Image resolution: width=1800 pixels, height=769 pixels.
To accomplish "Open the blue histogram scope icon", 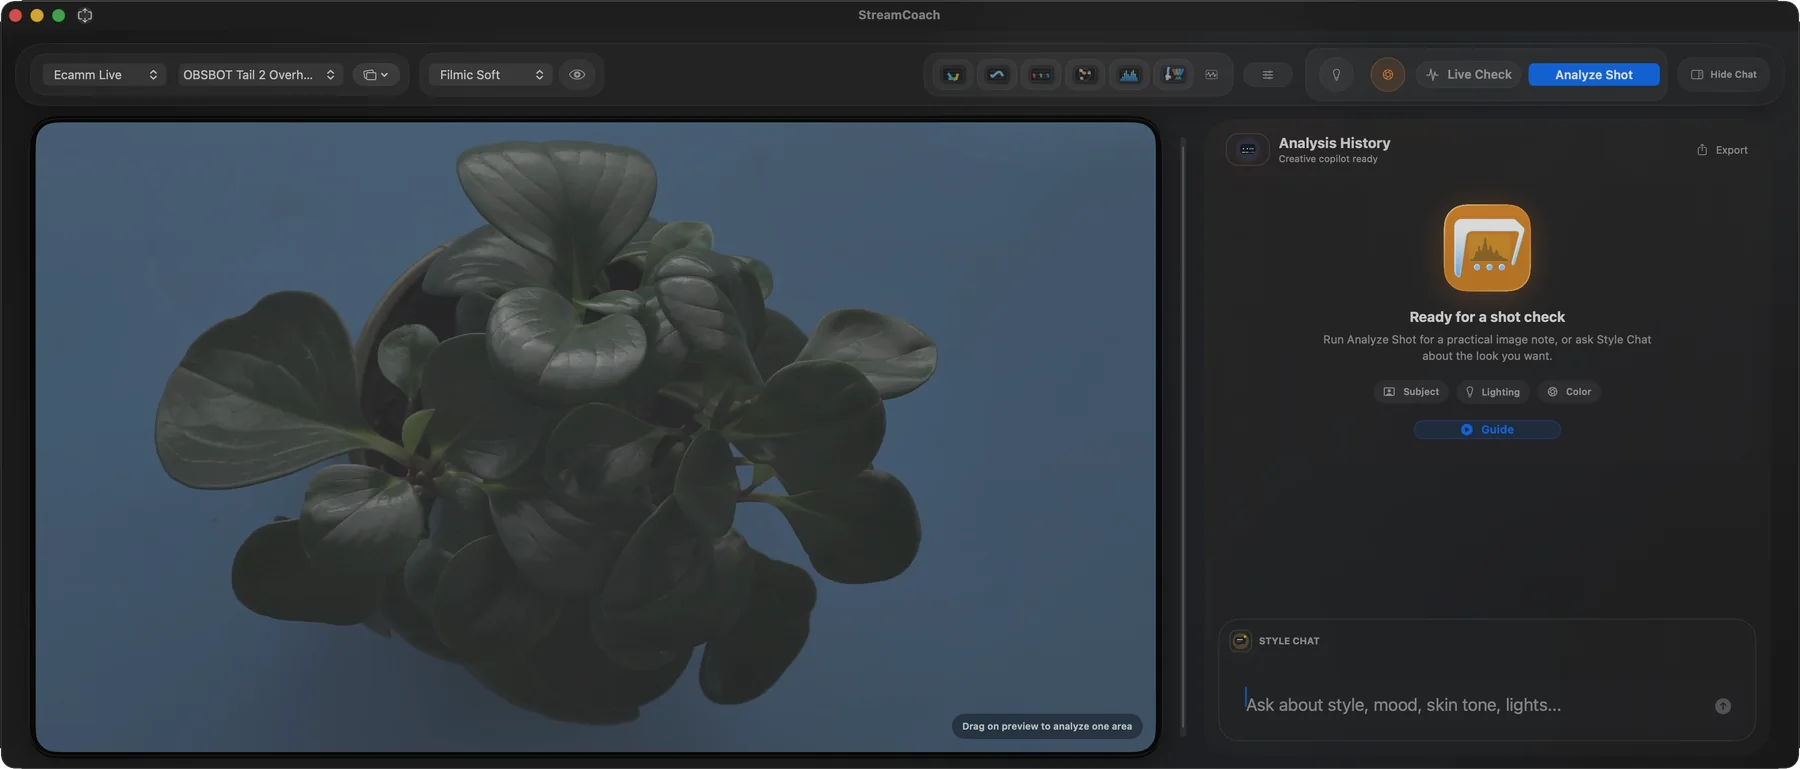I will click(x=1129, y=75).
